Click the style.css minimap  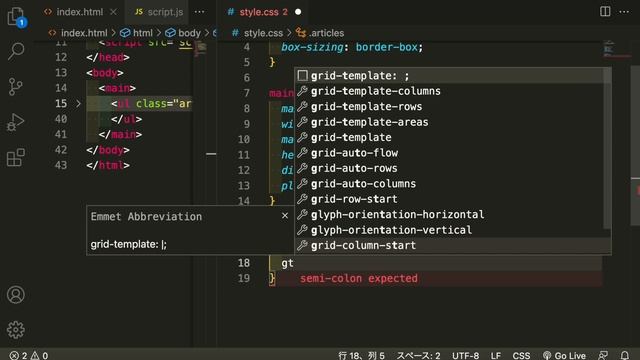click(x=617, y=49)
